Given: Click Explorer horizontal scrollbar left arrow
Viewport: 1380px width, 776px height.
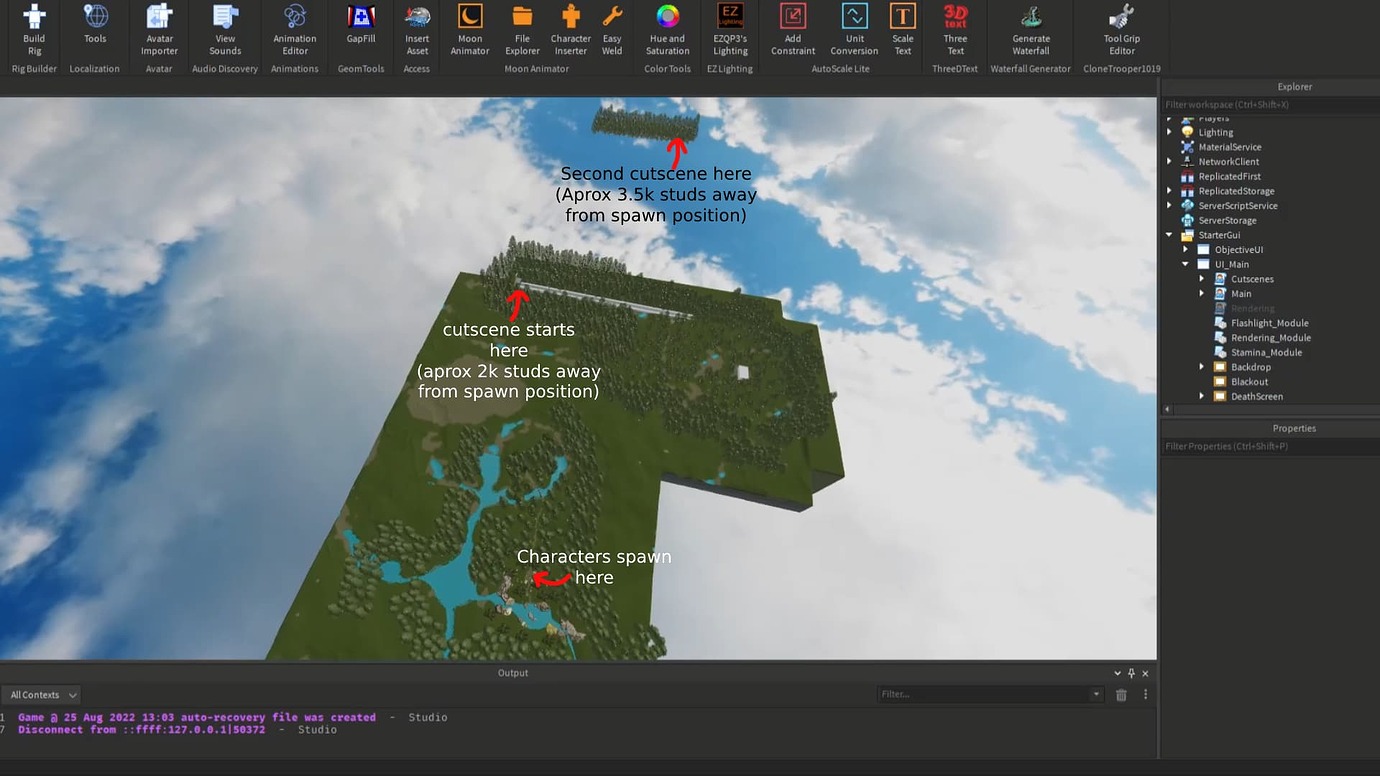Looking at the screenshot, I should (x=1166, y=410).
